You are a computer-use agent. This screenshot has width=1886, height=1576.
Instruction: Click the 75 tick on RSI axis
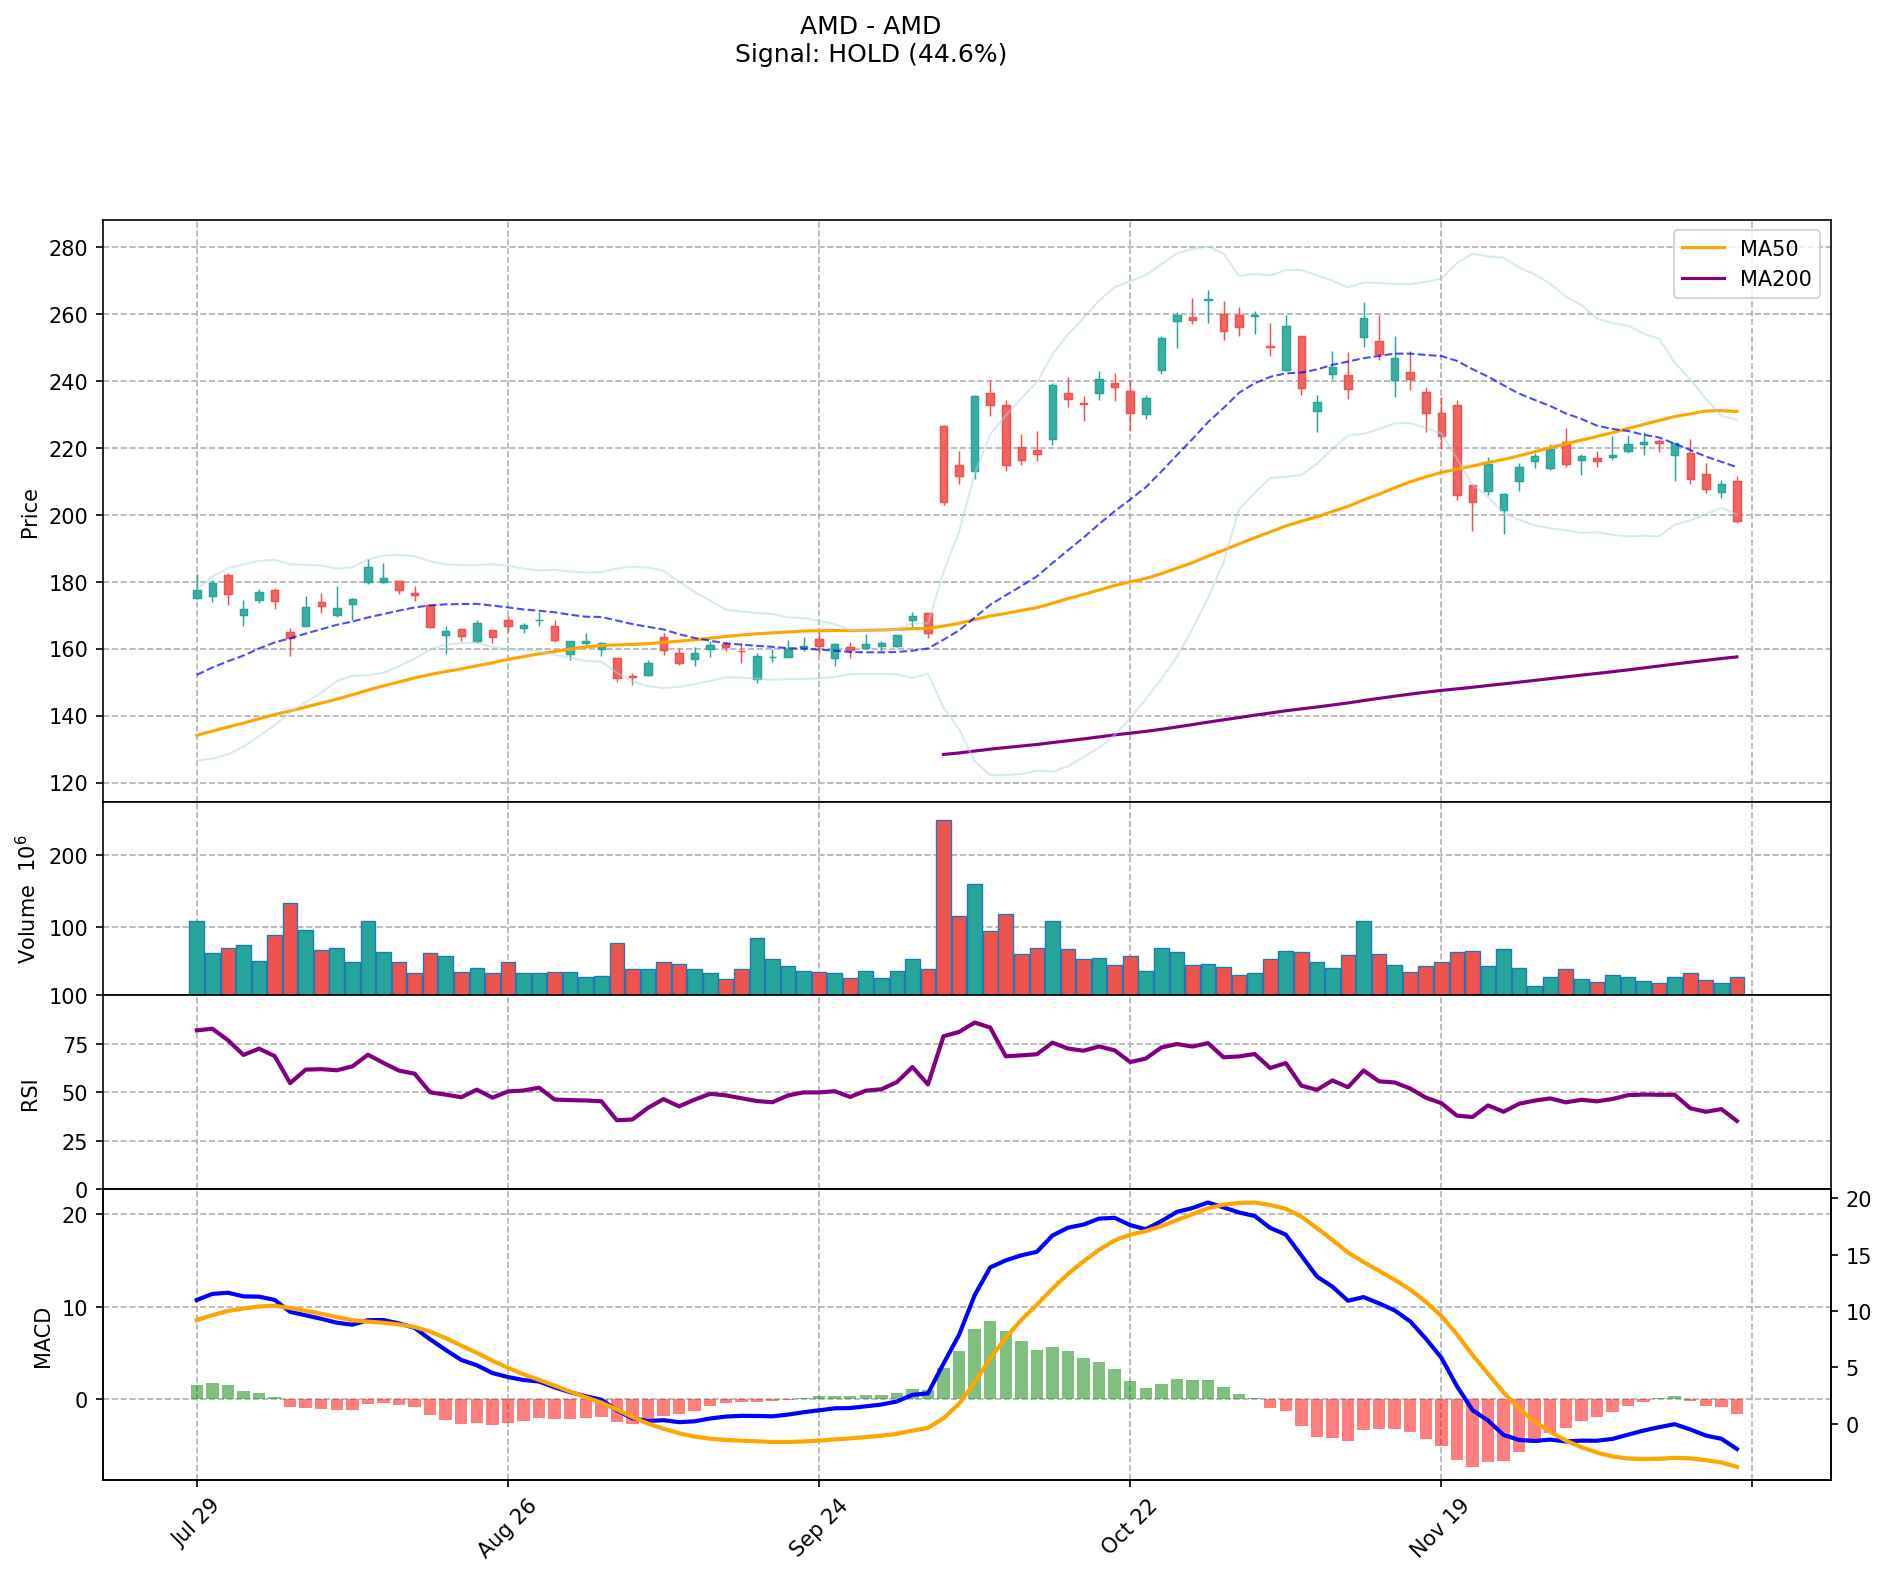pos(75,1044)
